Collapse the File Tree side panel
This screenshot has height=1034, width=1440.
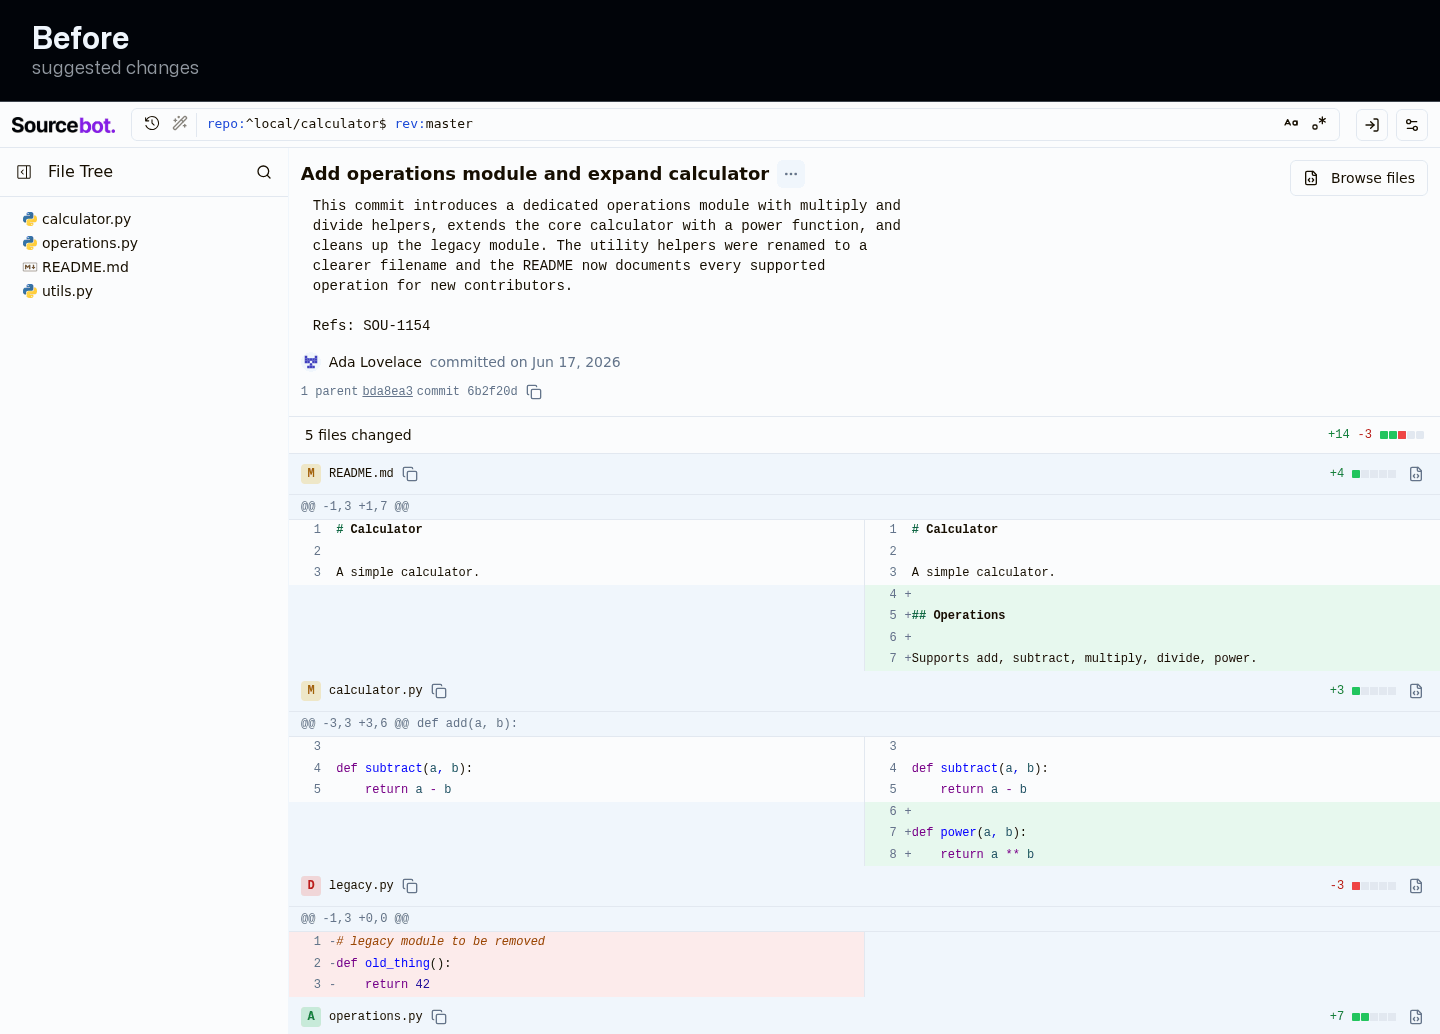click(x=24, y=172)
